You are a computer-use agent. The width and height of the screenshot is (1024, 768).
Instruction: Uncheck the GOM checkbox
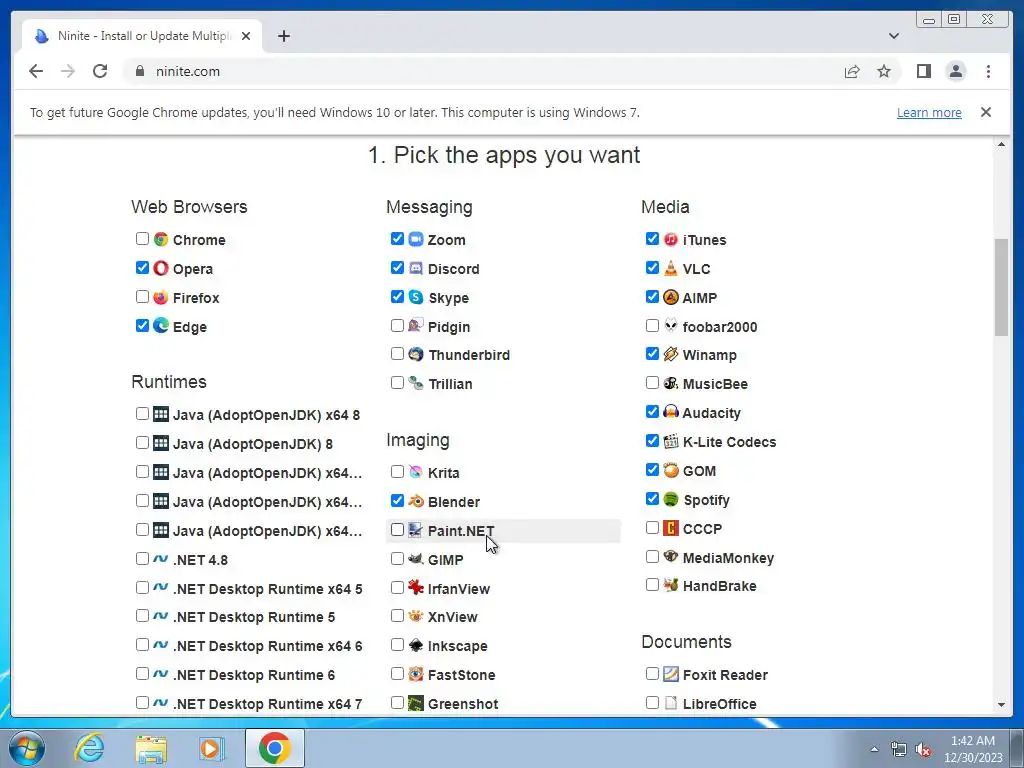tap(652, 470)
